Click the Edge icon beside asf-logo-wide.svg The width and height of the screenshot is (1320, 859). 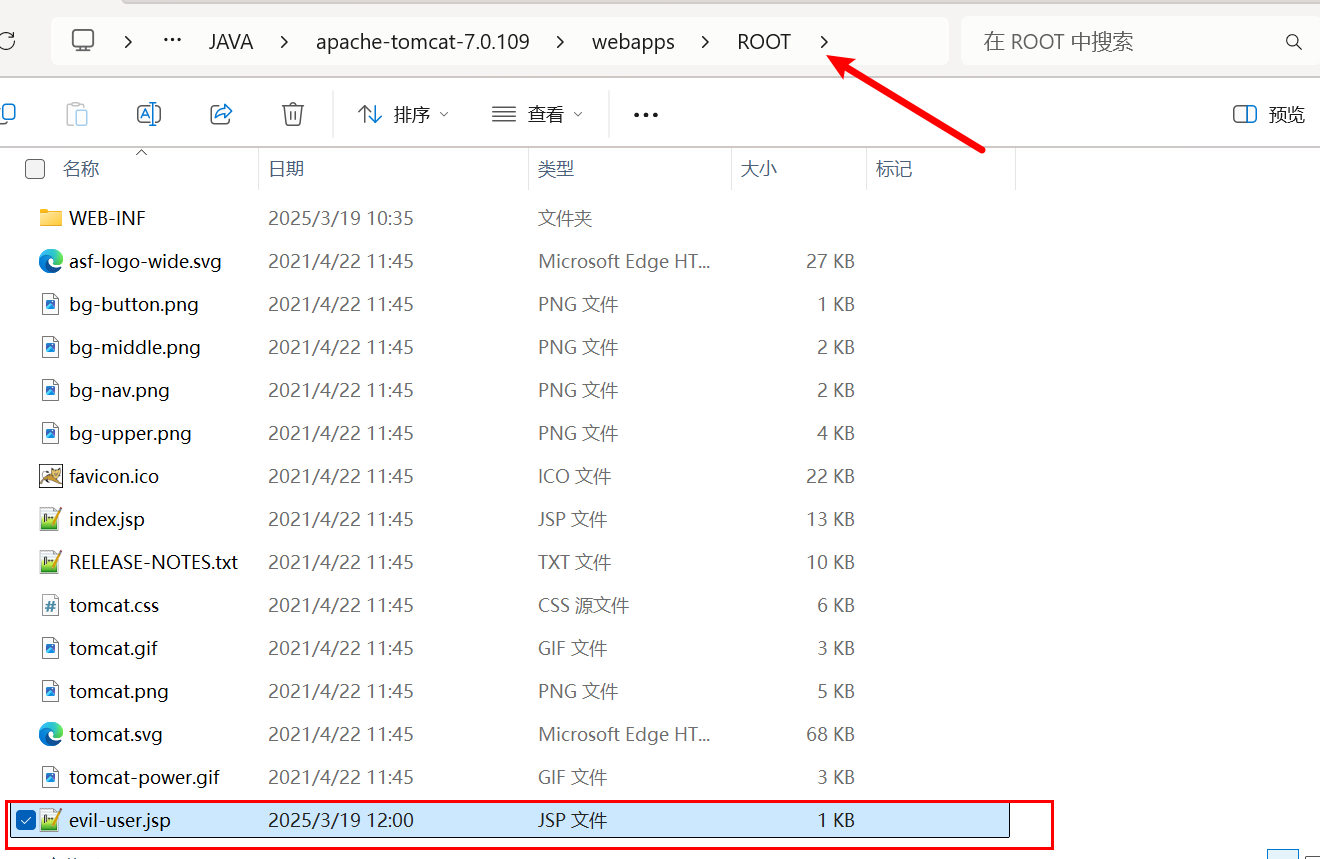(x=50, y=261)
